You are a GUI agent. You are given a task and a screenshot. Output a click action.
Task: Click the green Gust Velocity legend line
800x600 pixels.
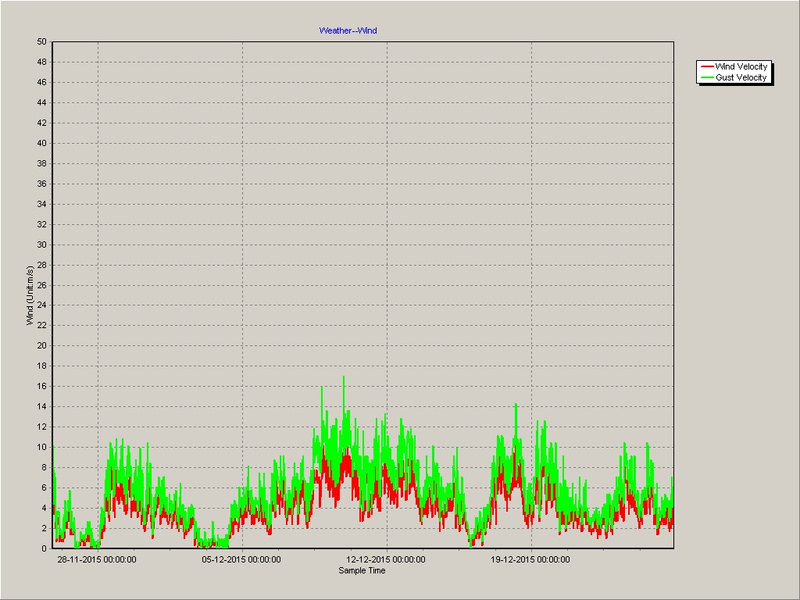(x=707, y=78)
